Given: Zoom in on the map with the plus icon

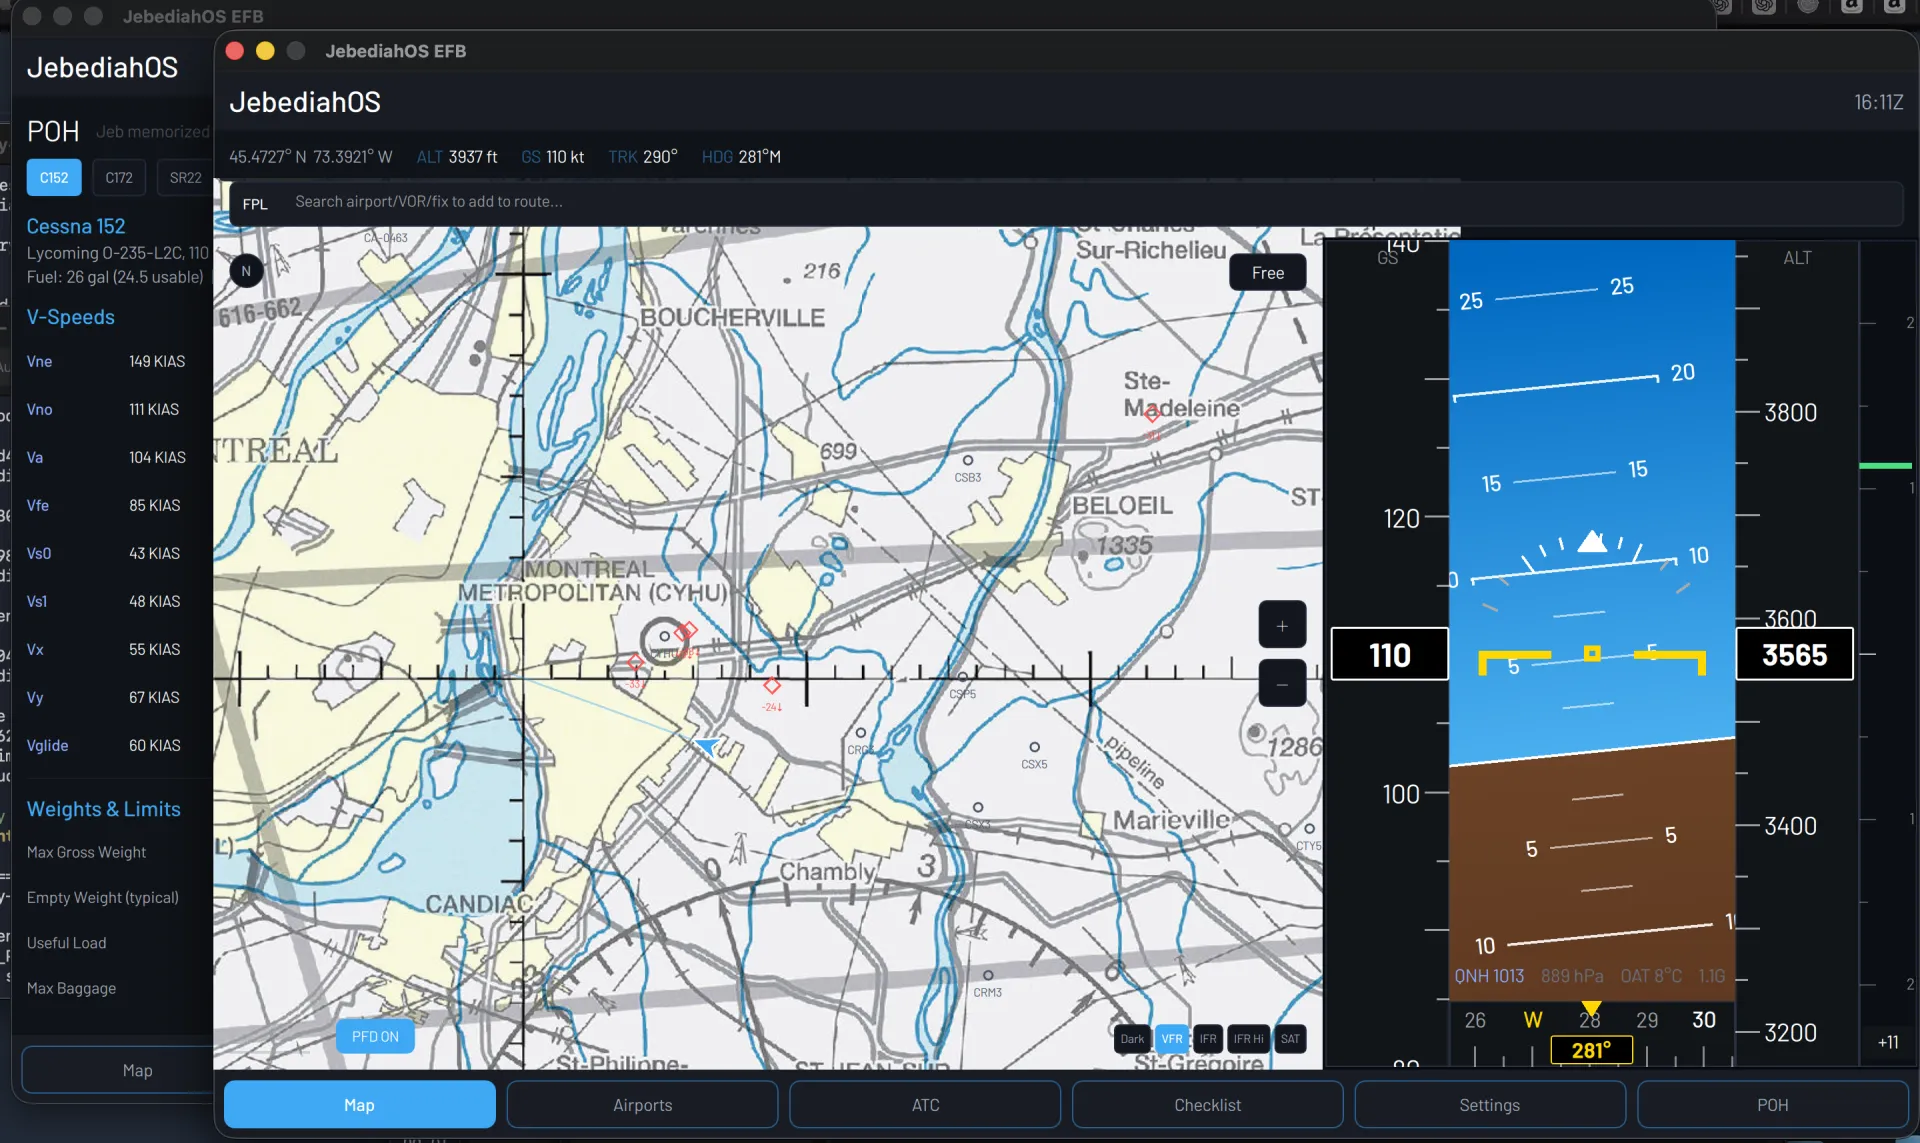Looking at the screenshot, I should (1283, 624).
